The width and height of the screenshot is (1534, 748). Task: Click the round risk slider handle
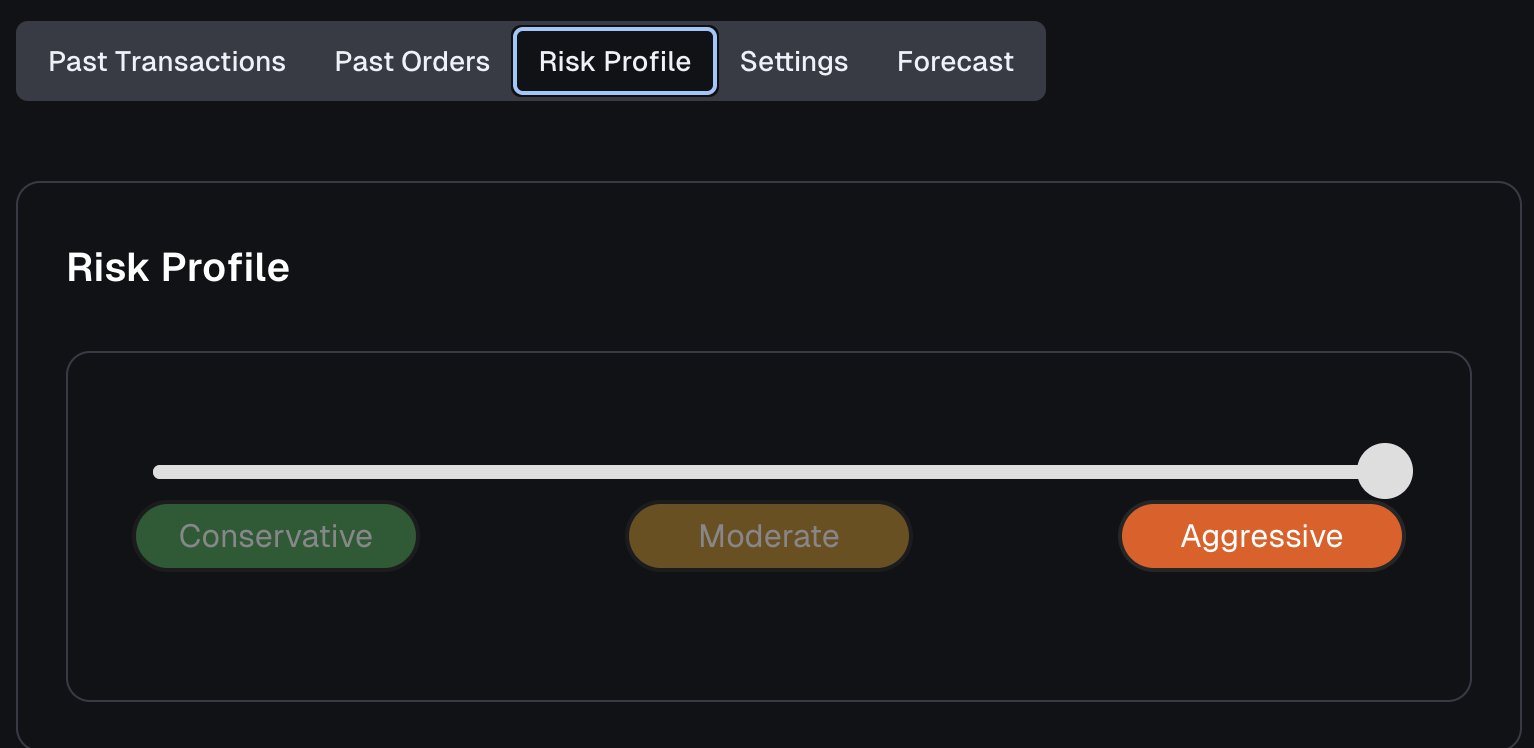click(1385, 471)
